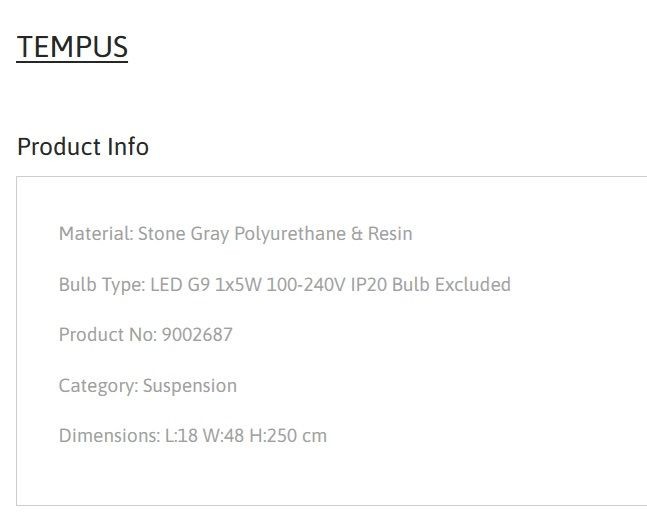The height and width of the screenshot is (526, 647).
Task: Click the product number 9002687
Action: (197, 335)
